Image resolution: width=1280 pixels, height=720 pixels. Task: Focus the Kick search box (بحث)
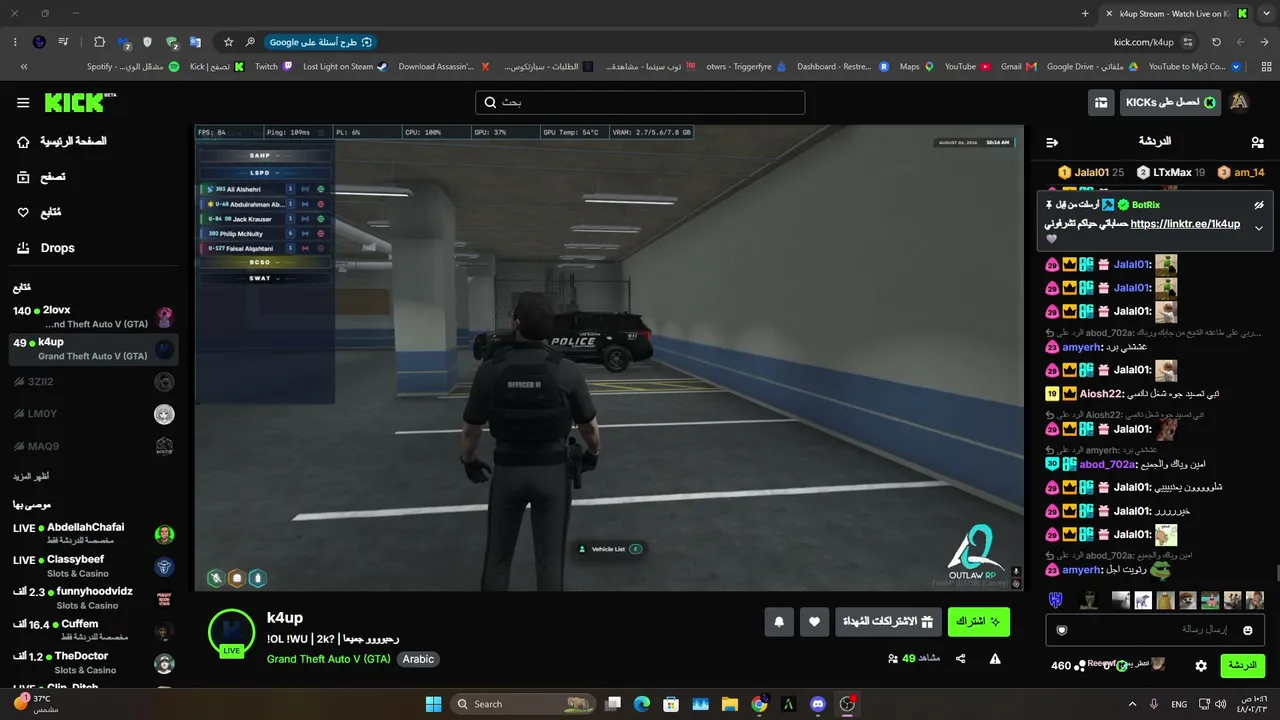pyautogui.click(x=640, y=103)
